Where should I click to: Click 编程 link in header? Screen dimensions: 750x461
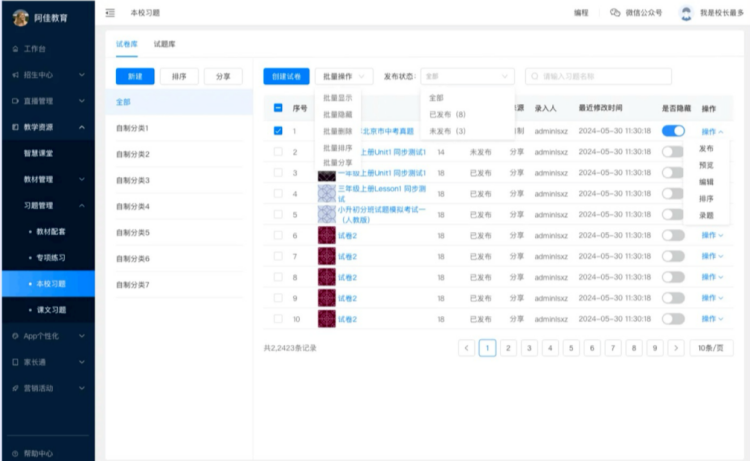point(581,13)
